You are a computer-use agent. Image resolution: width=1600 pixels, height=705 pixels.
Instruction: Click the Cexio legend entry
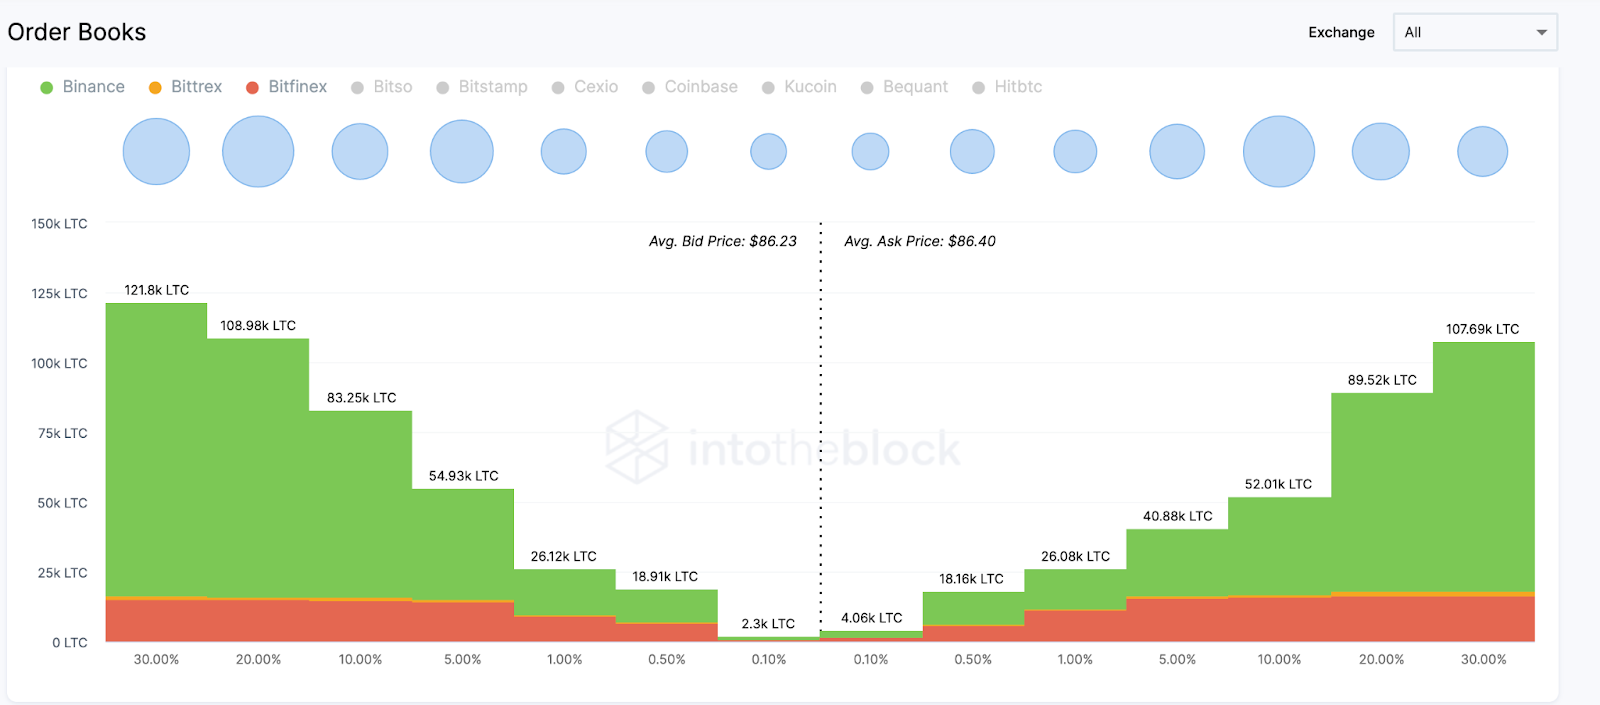pyautogui.click(x=585, y=87)
